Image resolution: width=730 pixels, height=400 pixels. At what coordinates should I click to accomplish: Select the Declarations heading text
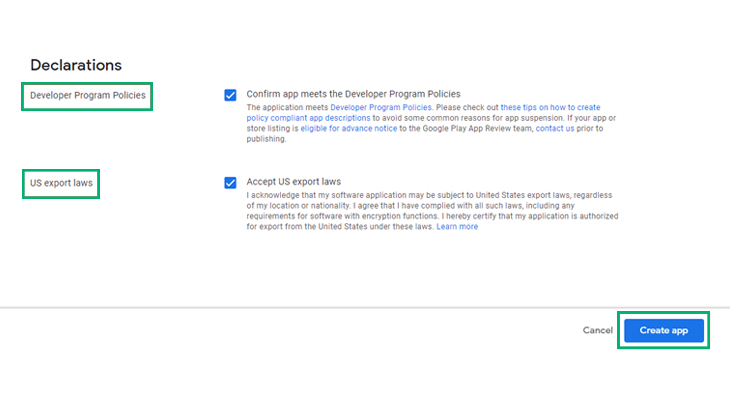76,65
